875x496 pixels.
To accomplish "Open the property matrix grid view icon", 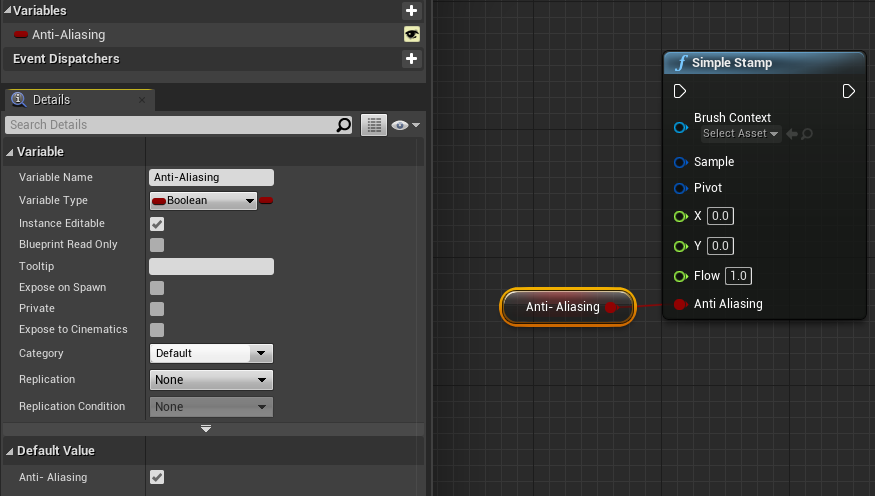I will point(374,125).
